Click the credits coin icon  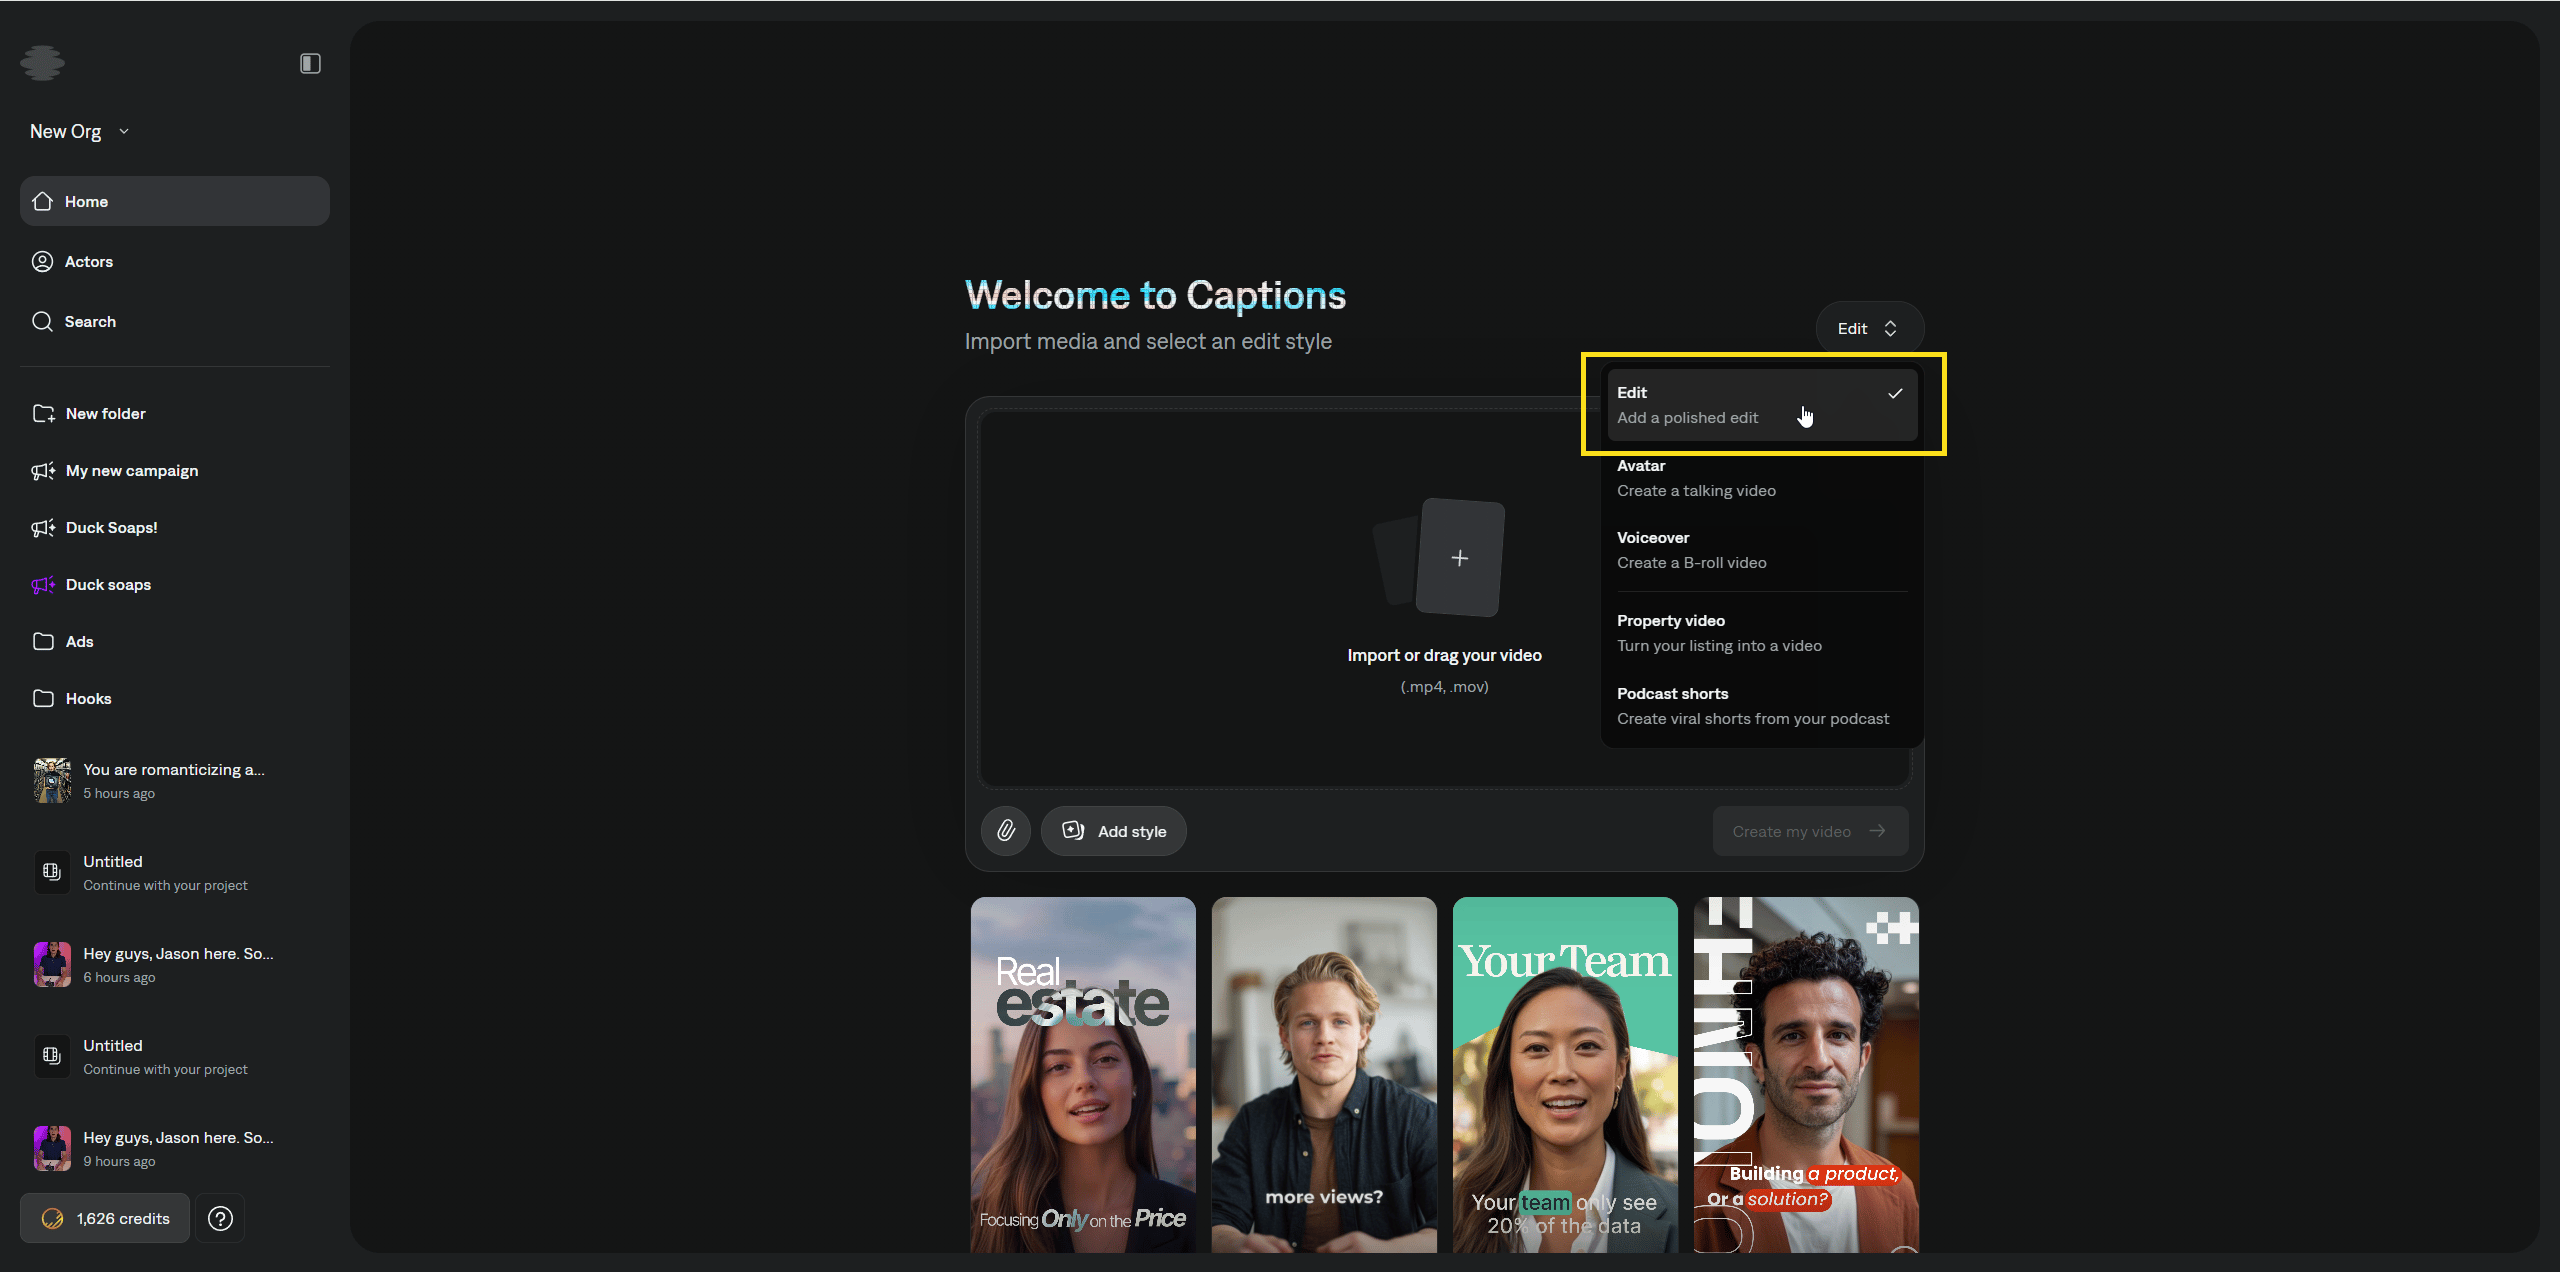coord(52,1218)
